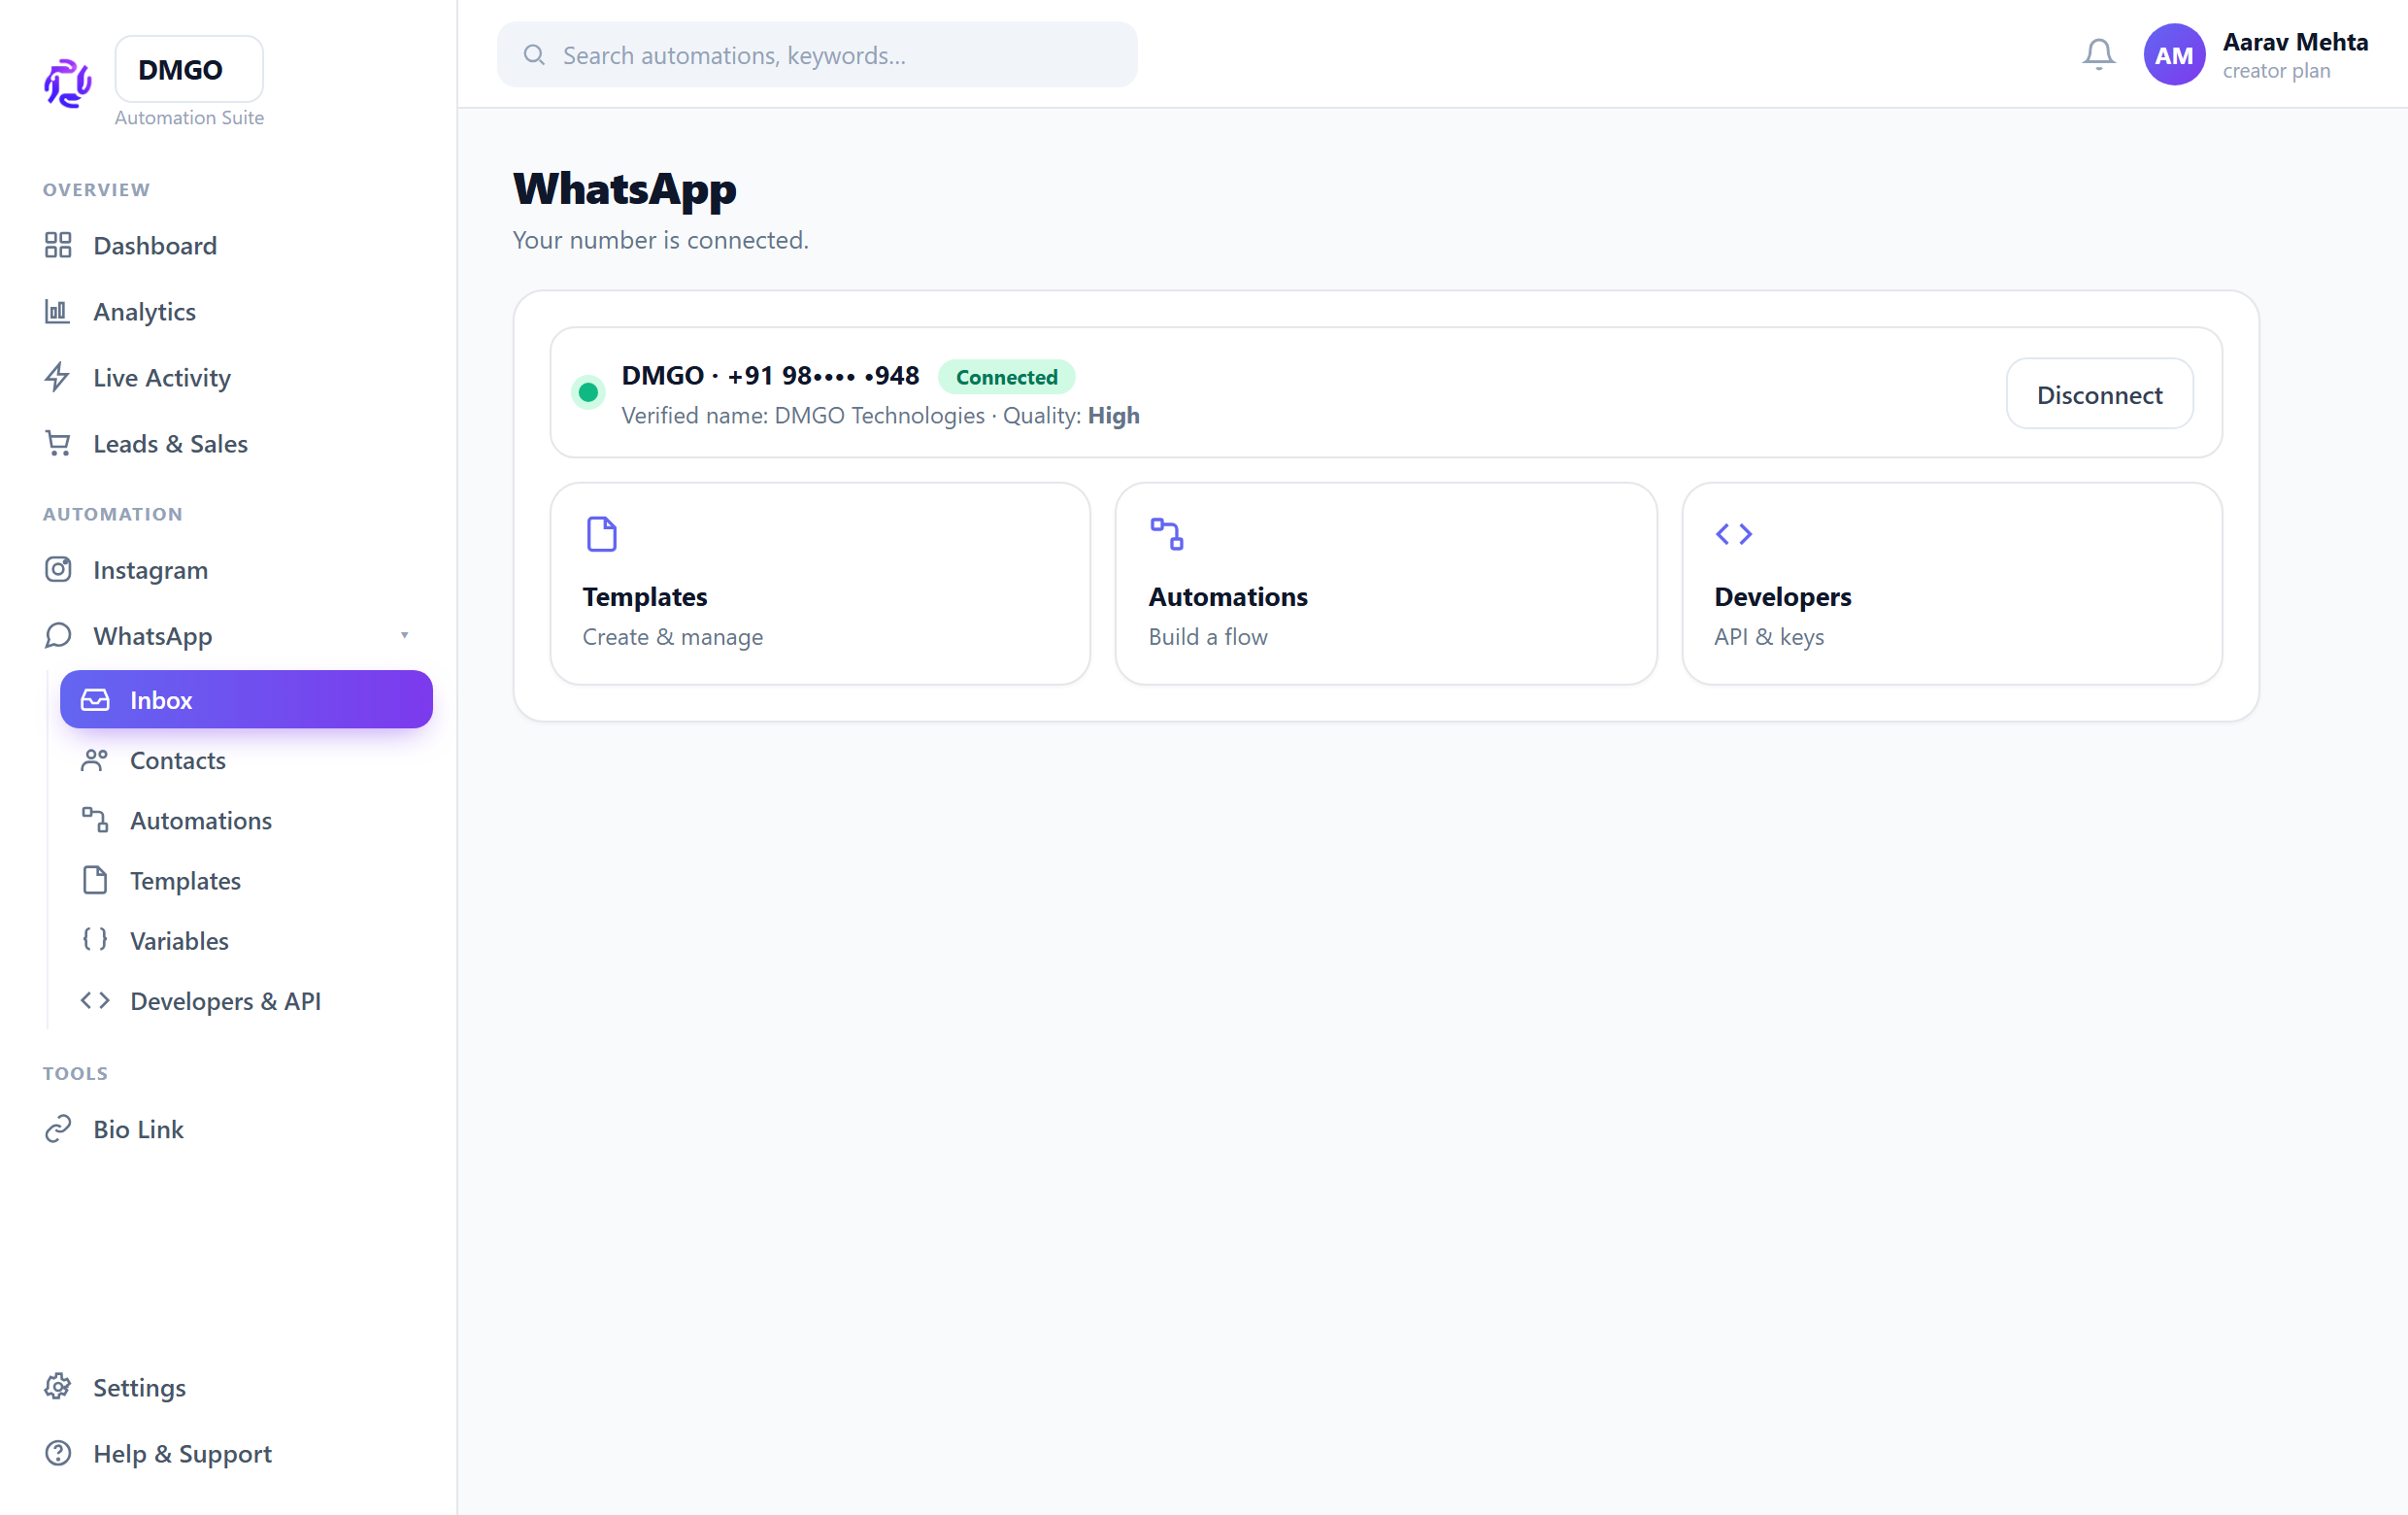Click the Bio Link chain icon
The image size is (2408, 1515).
pyautogui.click(x=58, y=1128)
